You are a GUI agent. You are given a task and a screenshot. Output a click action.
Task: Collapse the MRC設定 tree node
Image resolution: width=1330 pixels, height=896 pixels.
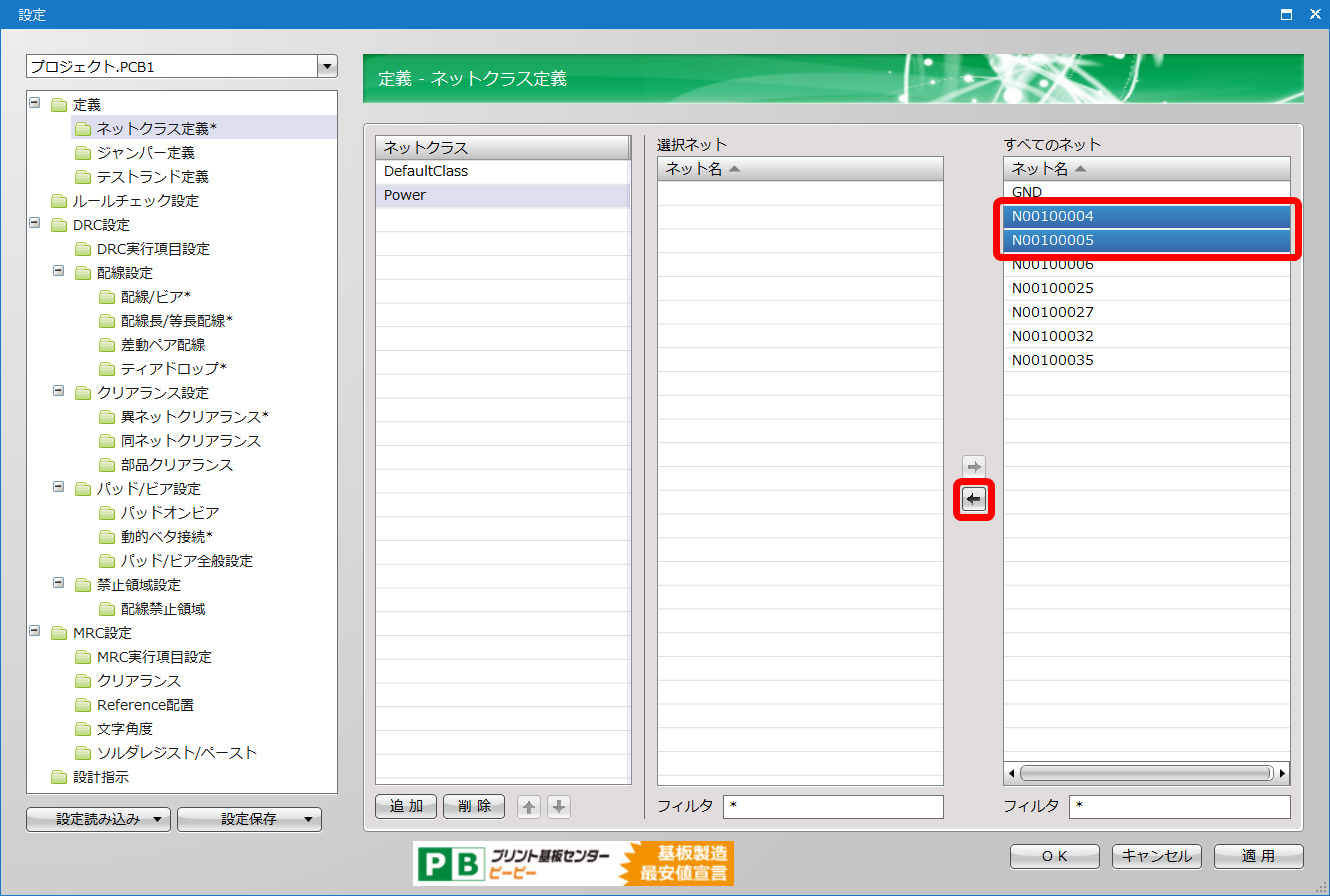click(x=36, y=632)
